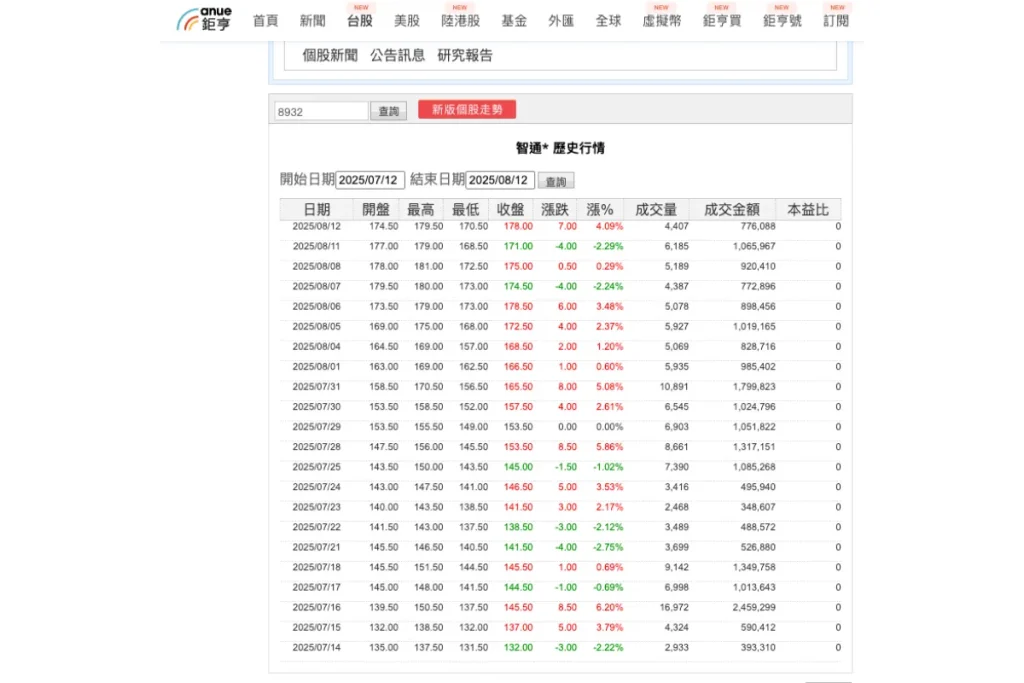
Task: Click the 成交金額 column header
Action: tap(732, 210)
